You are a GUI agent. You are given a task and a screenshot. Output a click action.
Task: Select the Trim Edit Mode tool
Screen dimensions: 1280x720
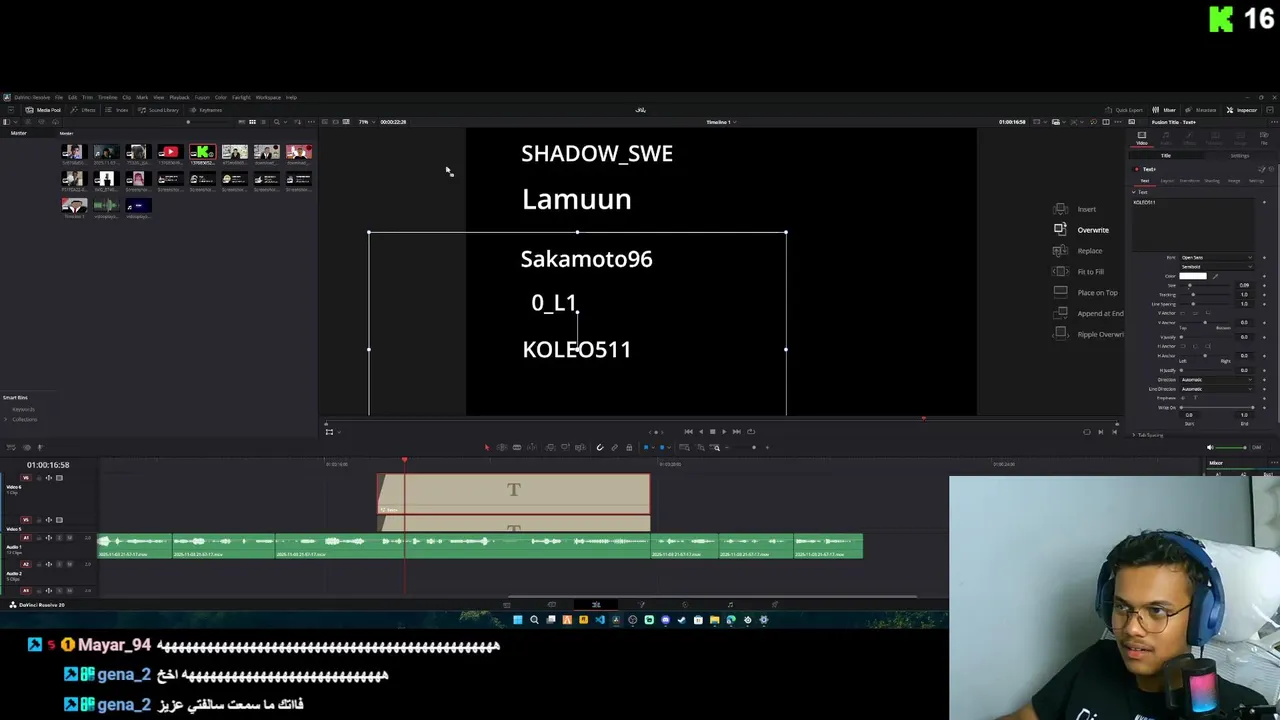coord(502,447)
